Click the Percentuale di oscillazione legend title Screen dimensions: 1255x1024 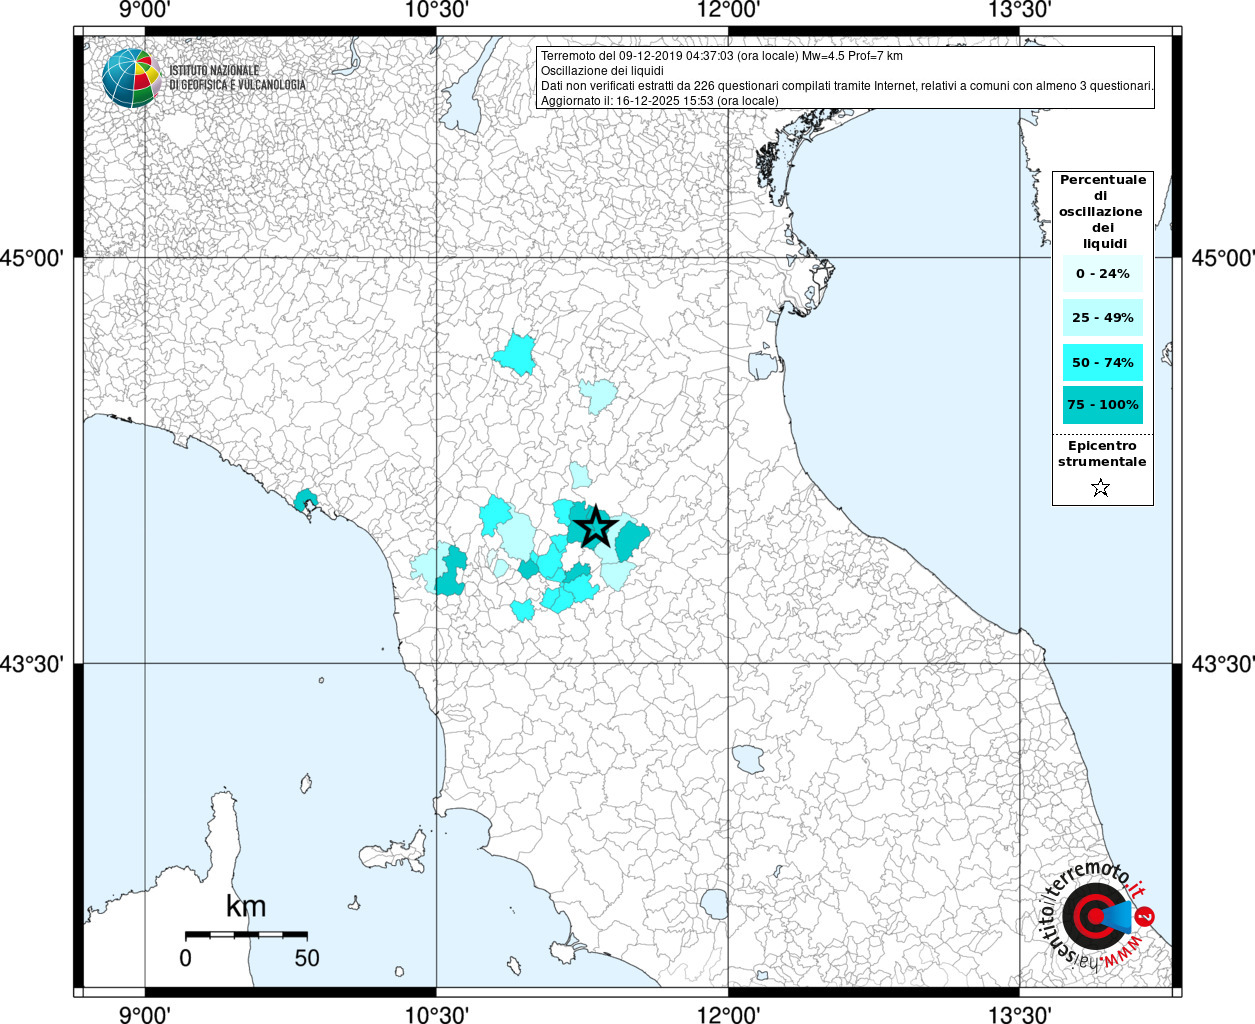coord(1102,212)
